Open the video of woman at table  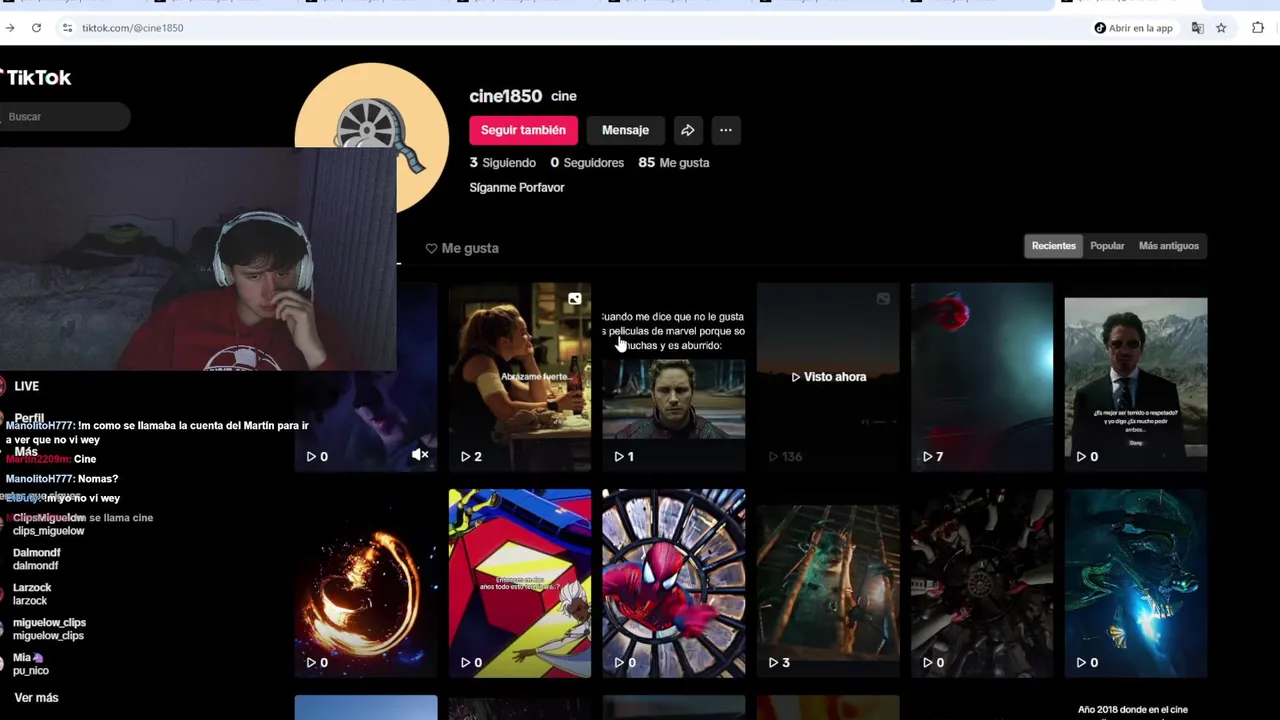point(520,377)
